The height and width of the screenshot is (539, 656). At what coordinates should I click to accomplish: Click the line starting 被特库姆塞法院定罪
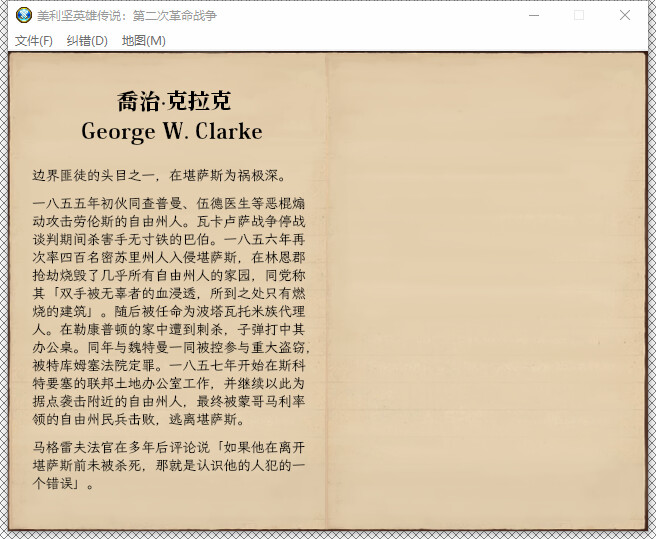168,365
